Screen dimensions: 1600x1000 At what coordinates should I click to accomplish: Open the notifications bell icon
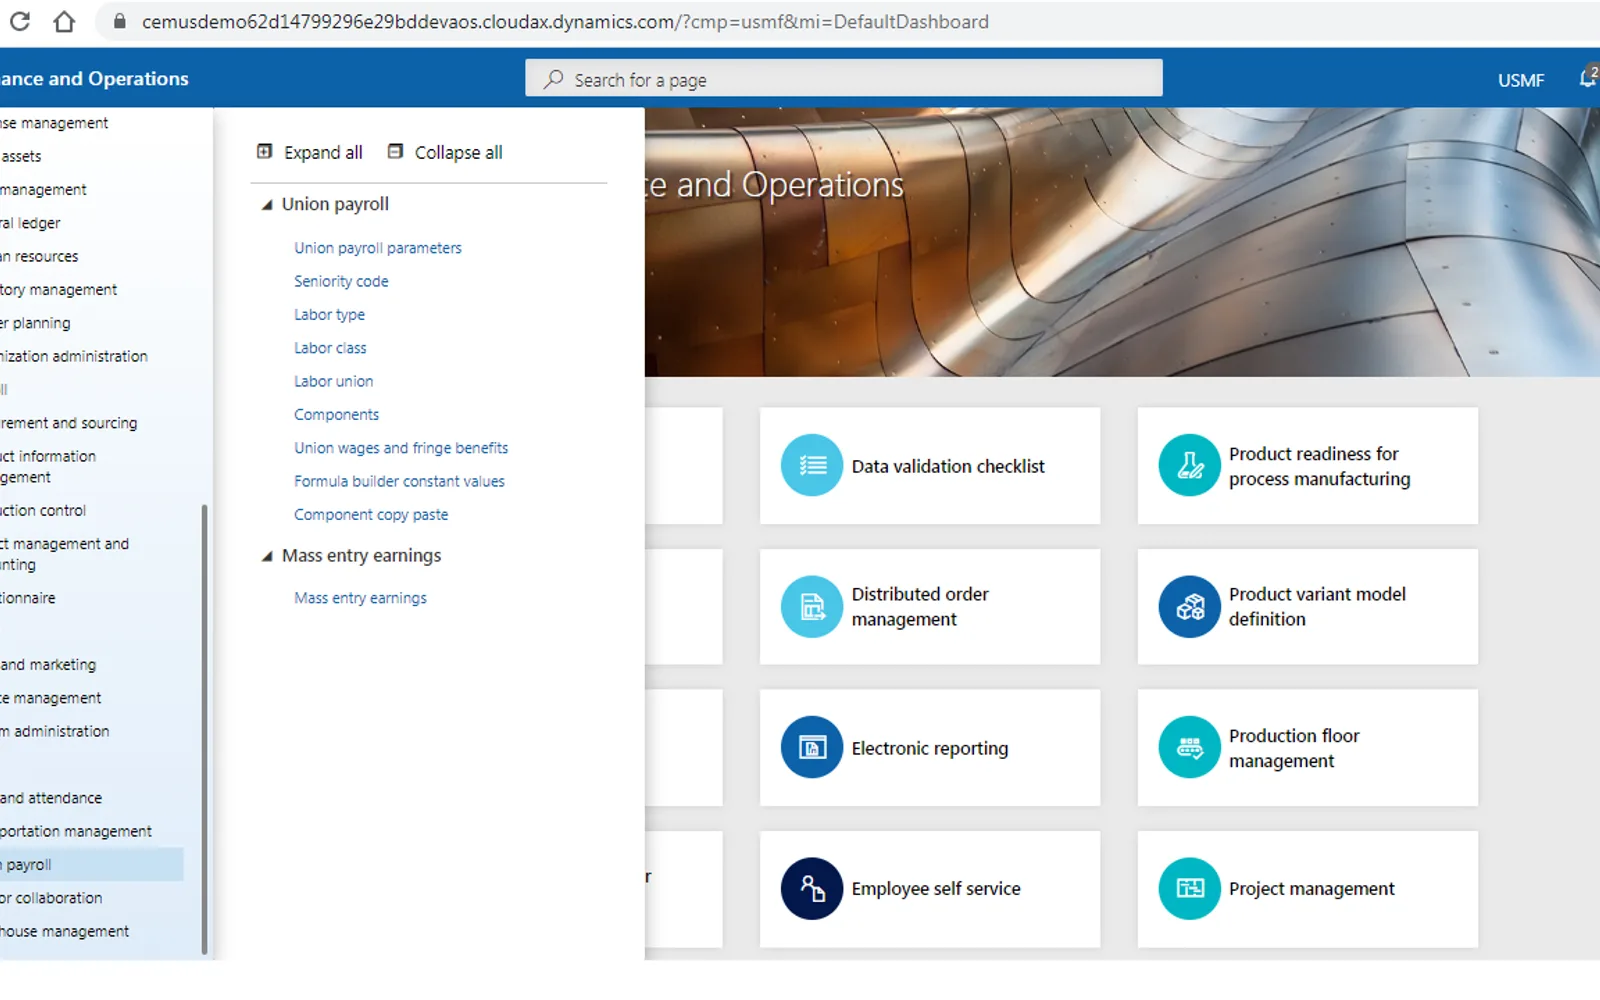(1587, 78)
